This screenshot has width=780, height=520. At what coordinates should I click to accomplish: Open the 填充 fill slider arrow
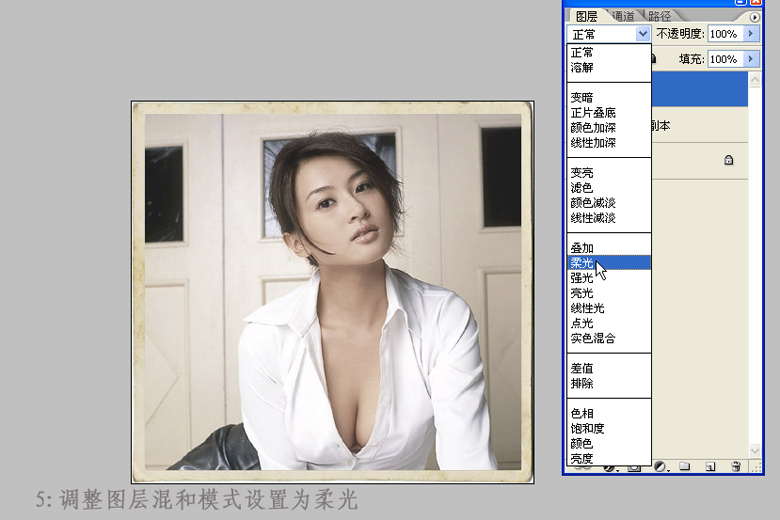point(751,59)
